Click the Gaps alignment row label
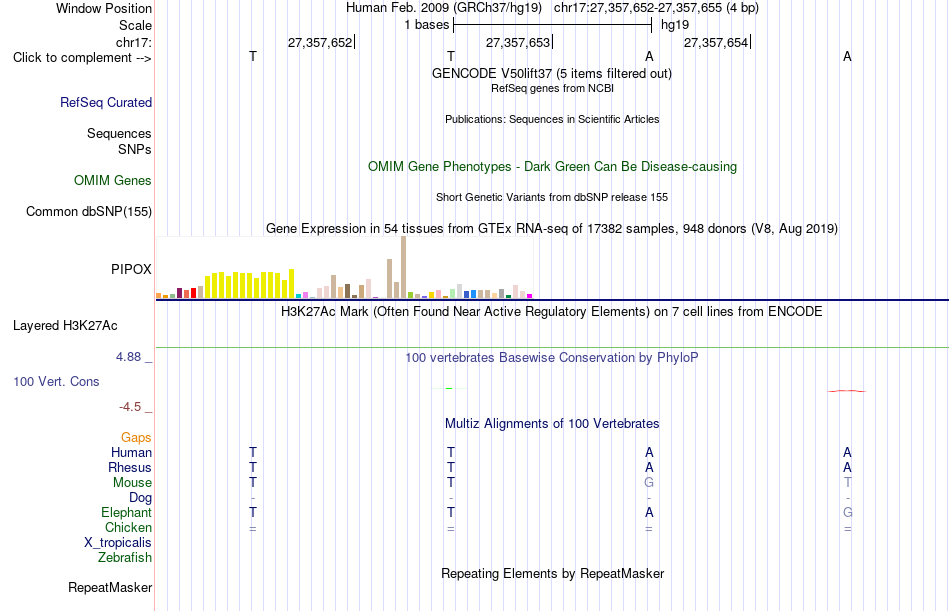This screenshot has width=950, height=611. [x=136, y=438]
